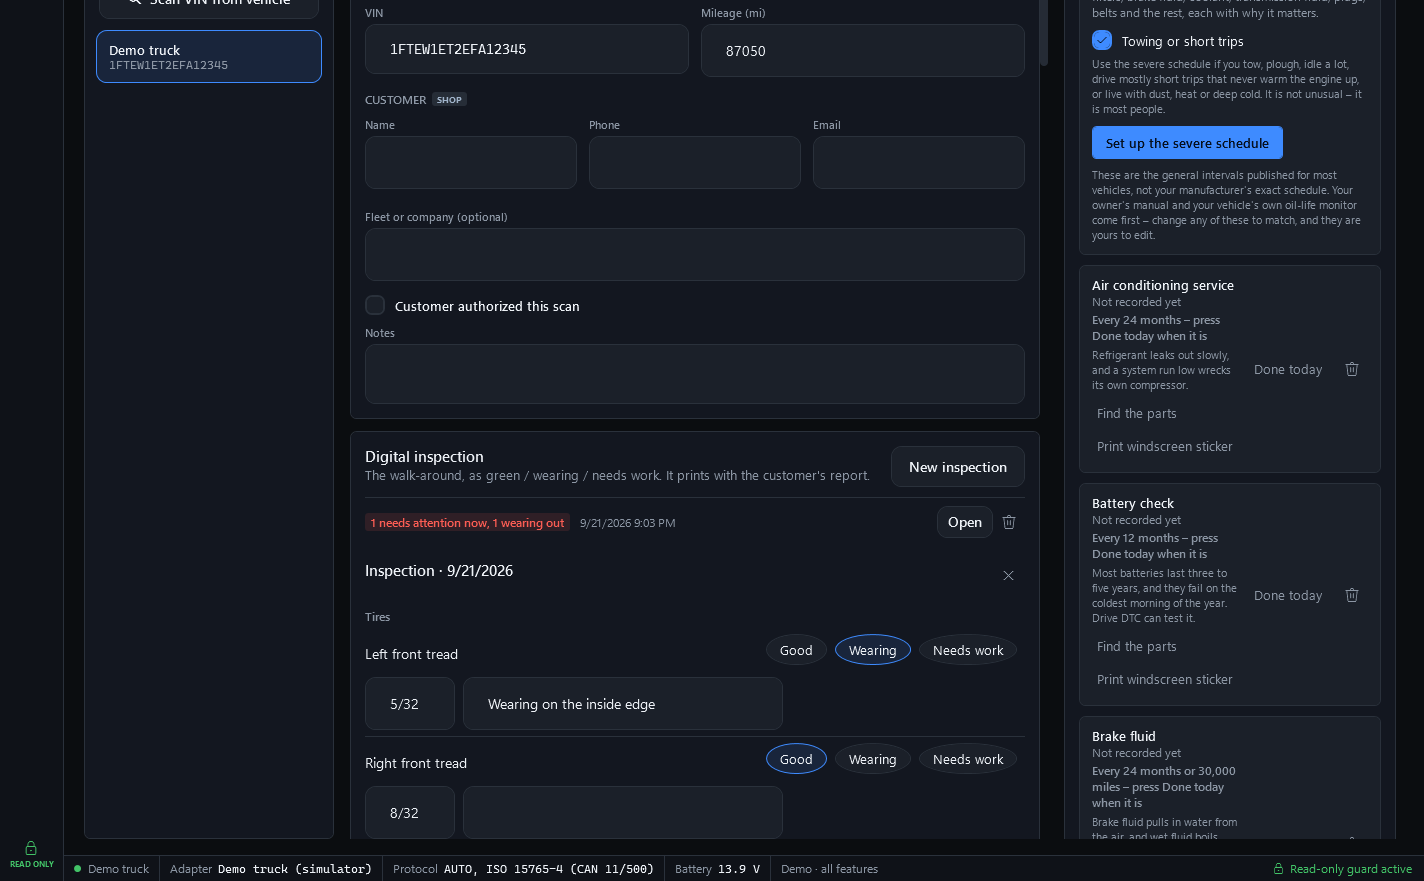Click the customer Email field

pyautogui.click(x=919, y=162)
